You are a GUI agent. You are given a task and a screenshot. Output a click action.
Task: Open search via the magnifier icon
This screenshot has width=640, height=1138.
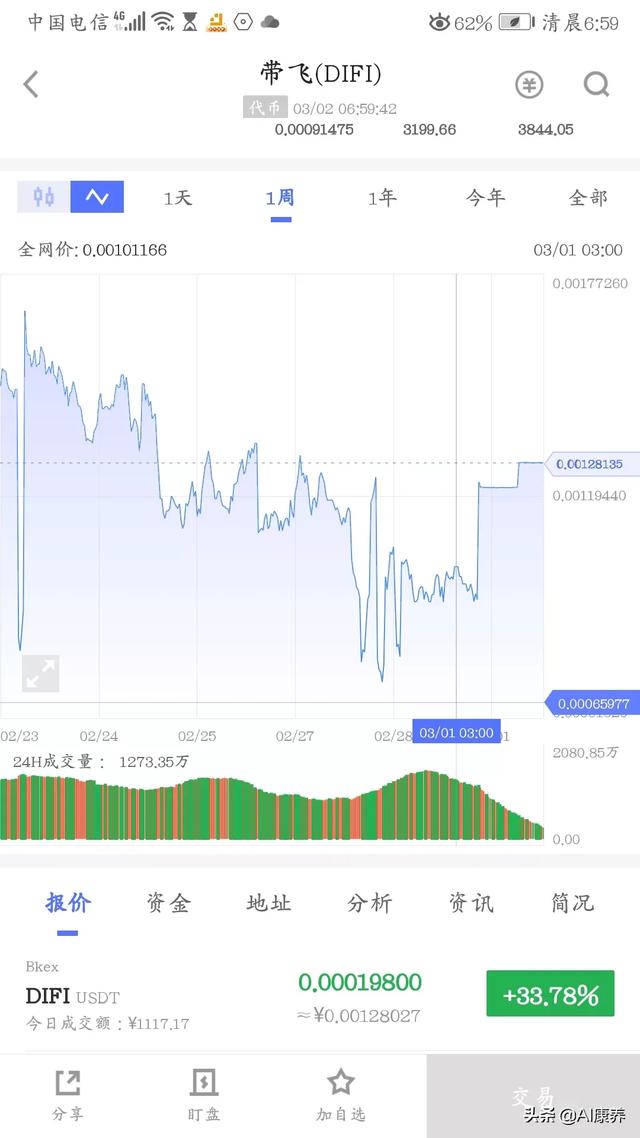click(x=597, y=84)
